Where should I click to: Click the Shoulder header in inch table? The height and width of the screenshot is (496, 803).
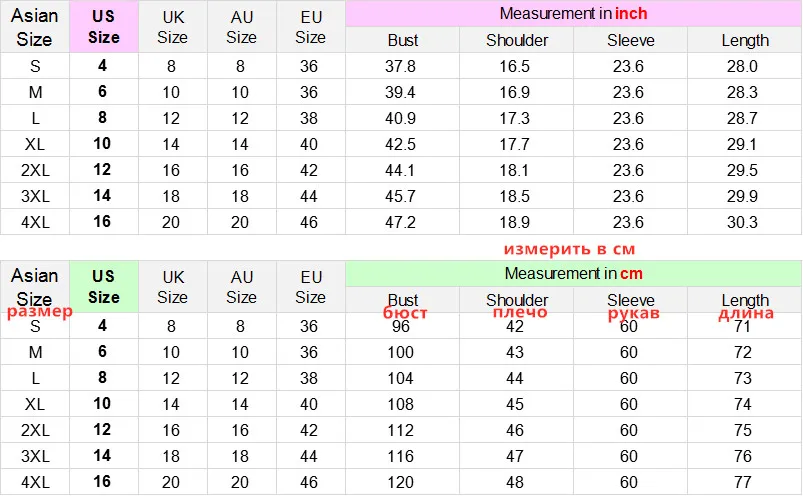coord(516,40)
